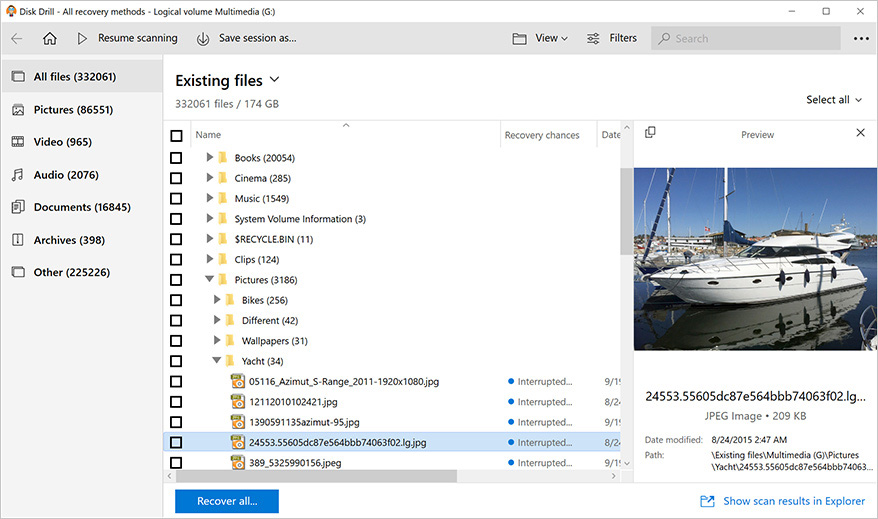Click the Recover all button
This screenshot has height=519, width=878.
tap(227, 501)
